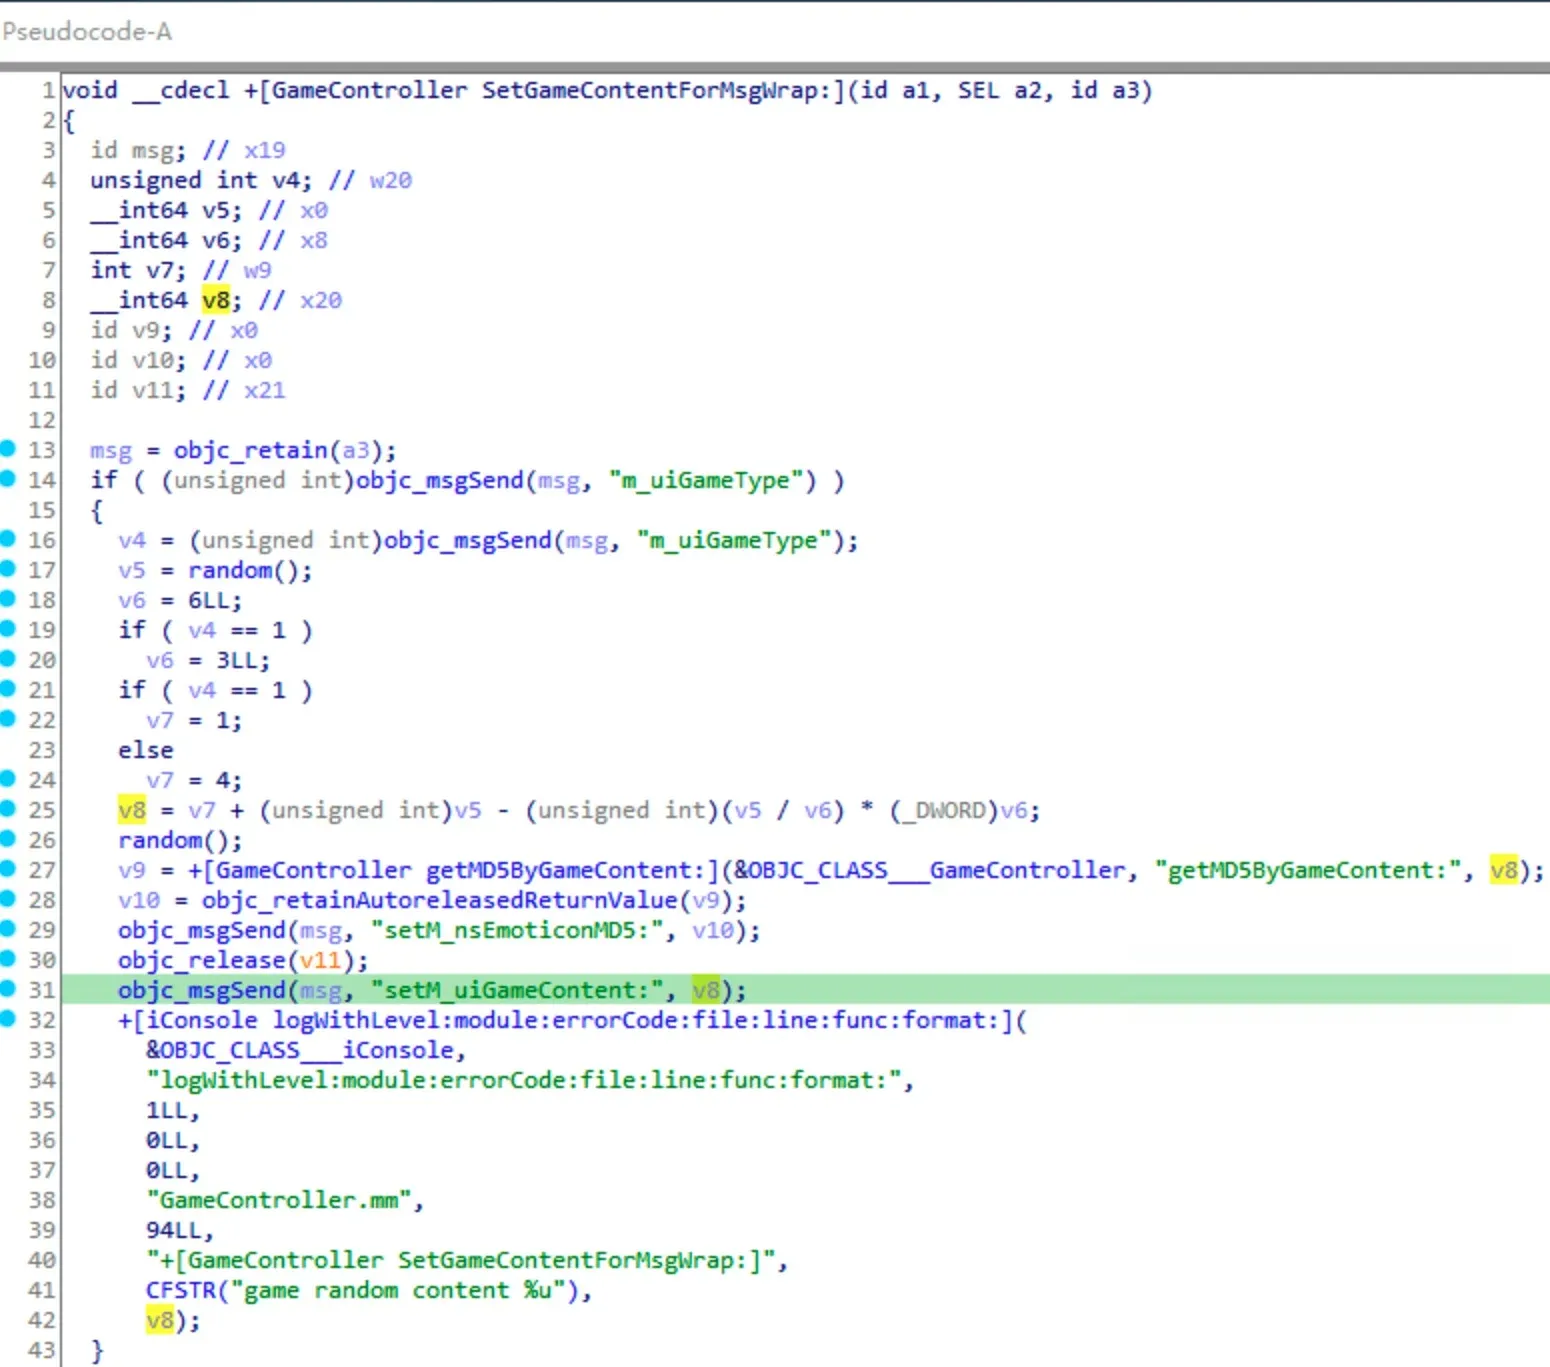Click orange v11 in objc_release call
Image resolution: width=1550 pixels, height=1367 pixels.
tap(320, 960)
